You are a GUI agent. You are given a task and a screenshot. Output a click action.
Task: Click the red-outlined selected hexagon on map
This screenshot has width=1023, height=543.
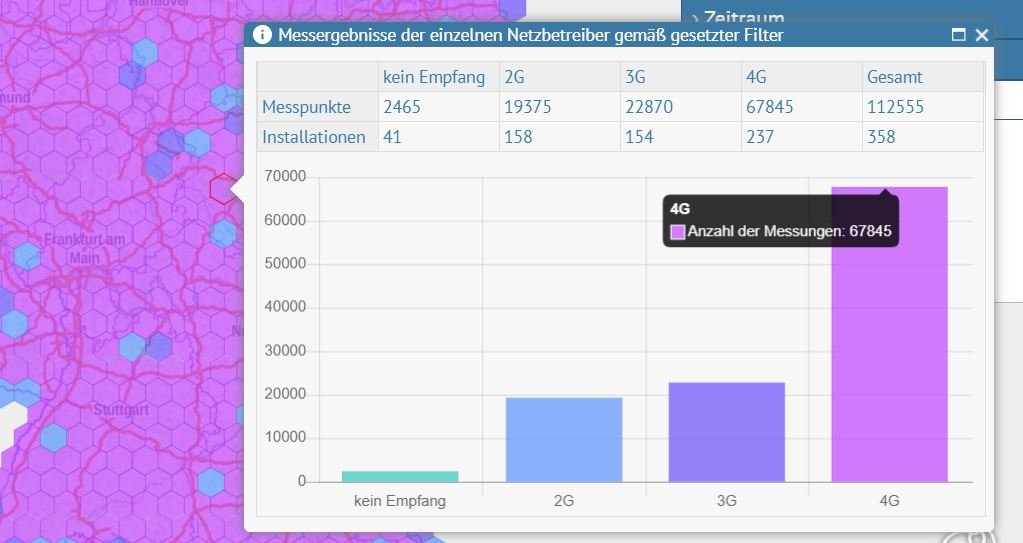click(x=222, y=188)
